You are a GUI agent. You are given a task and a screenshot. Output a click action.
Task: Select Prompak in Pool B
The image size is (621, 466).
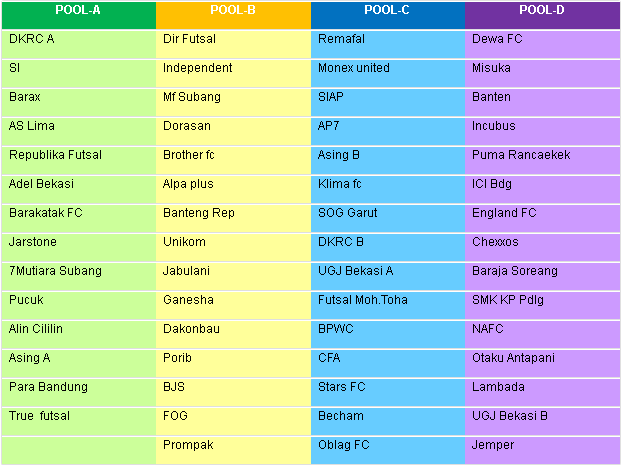tap(188, 445)
